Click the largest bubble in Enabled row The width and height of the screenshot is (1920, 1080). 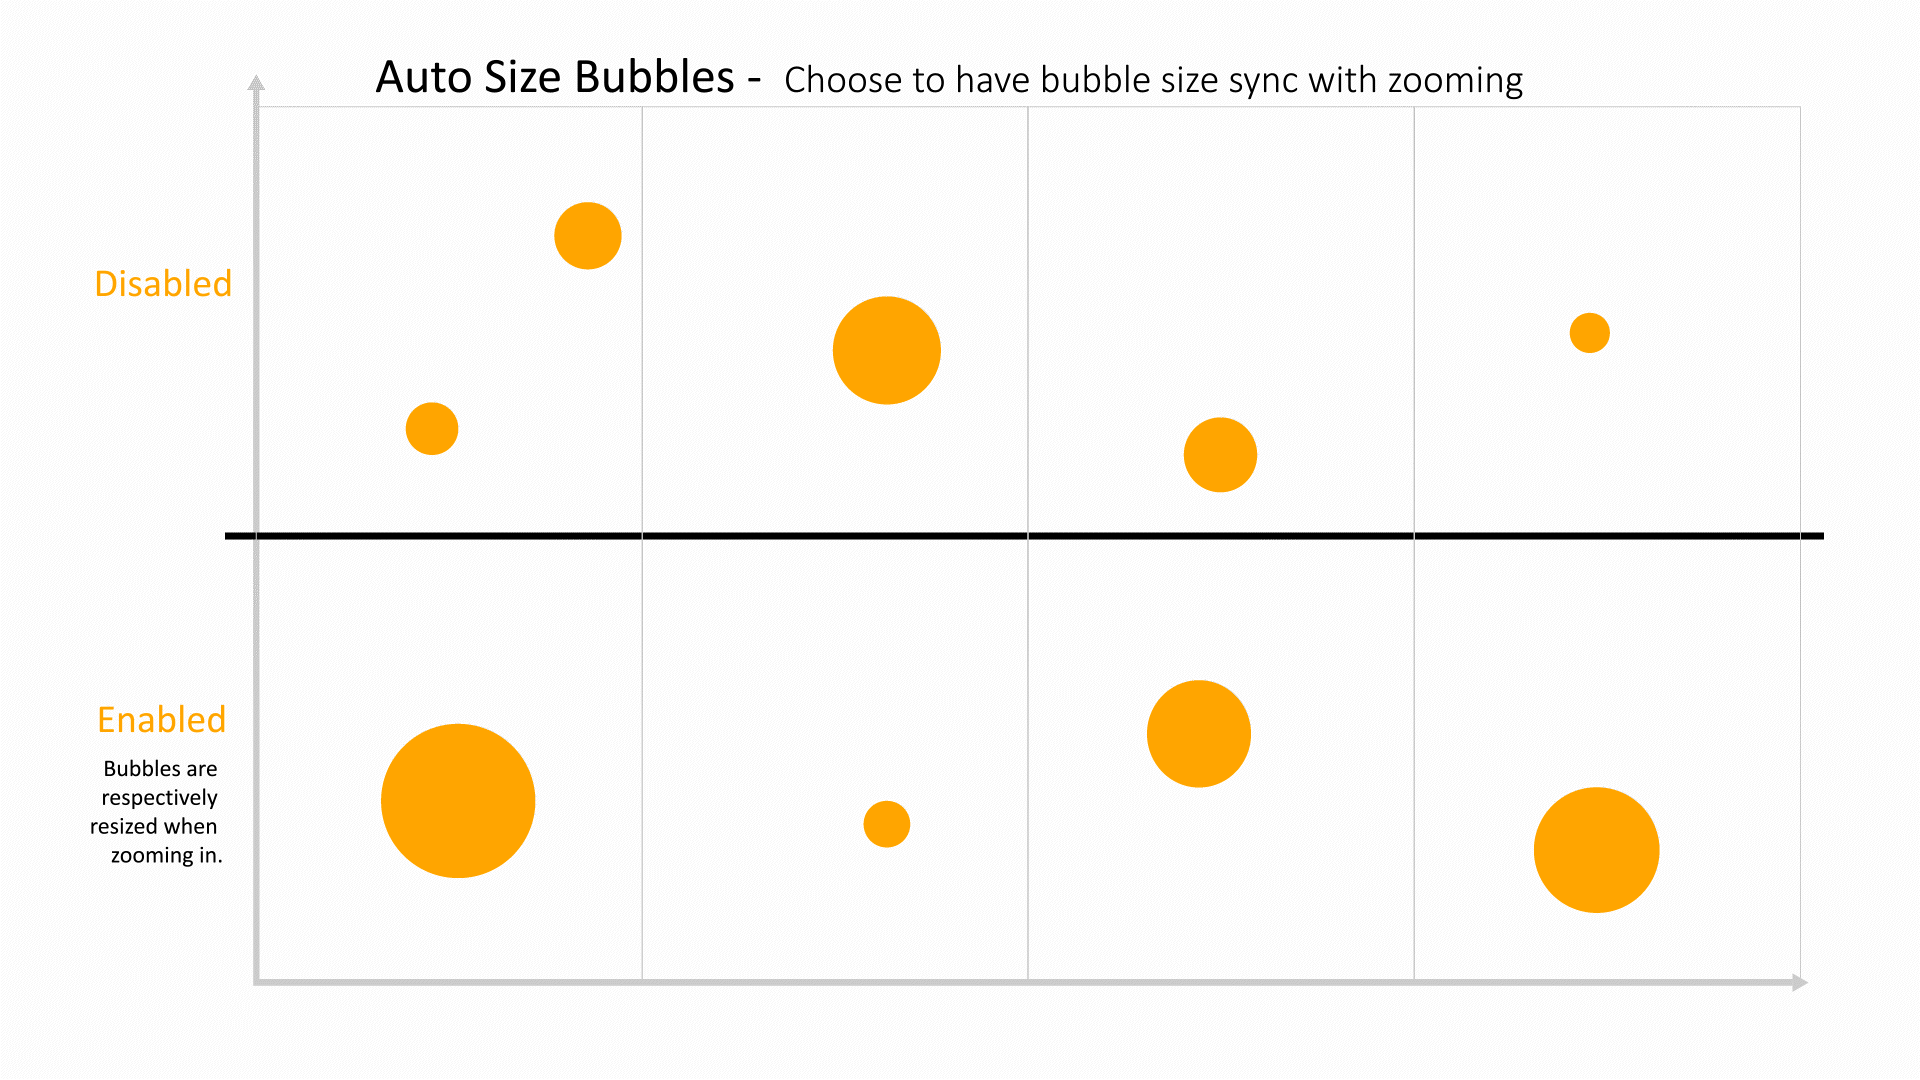click(x=458, y=801)
